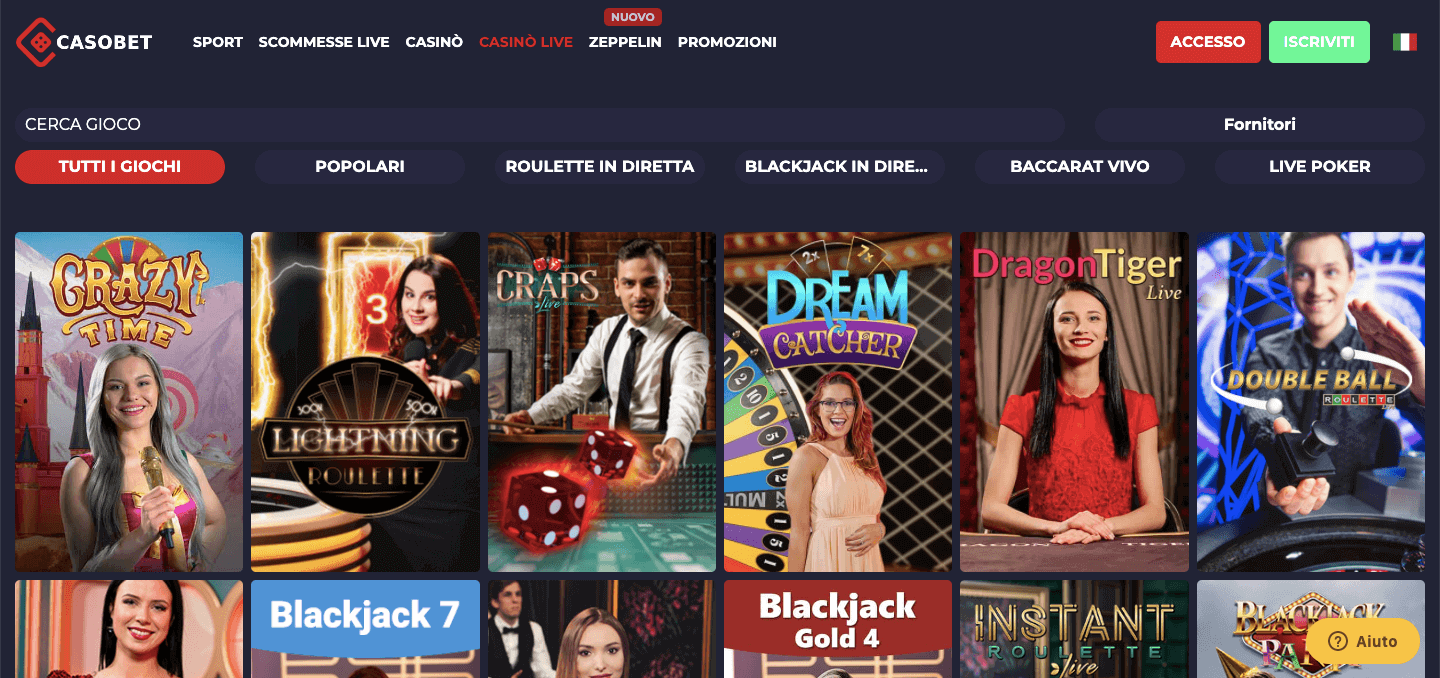Launch the Lightning Roulette game
Screen dimensions: 1440x678
click(x=365, y=402)
